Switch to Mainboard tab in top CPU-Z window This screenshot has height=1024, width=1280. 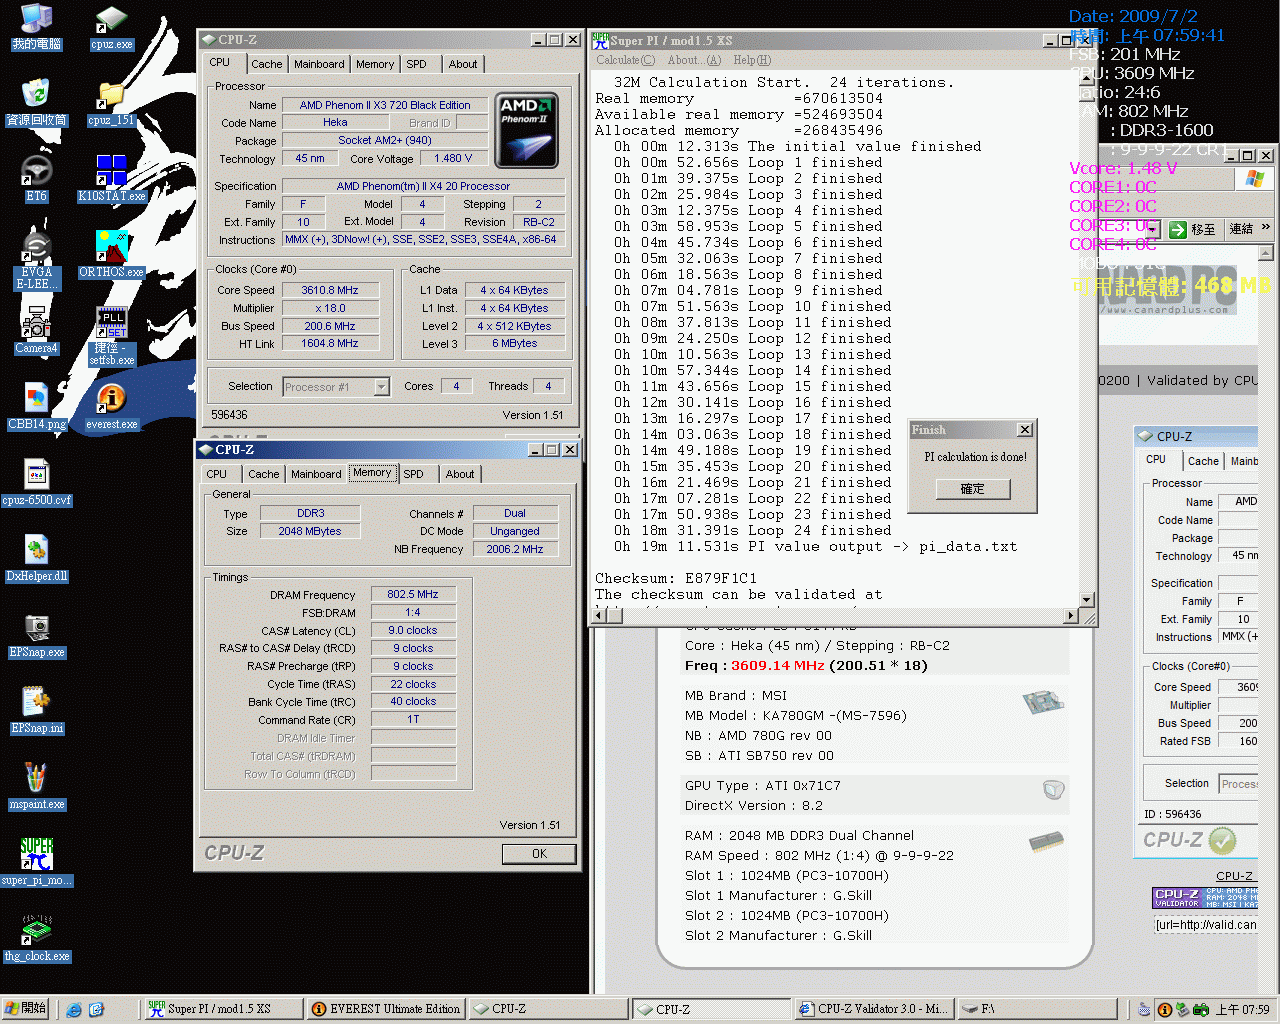click(319, 64)
